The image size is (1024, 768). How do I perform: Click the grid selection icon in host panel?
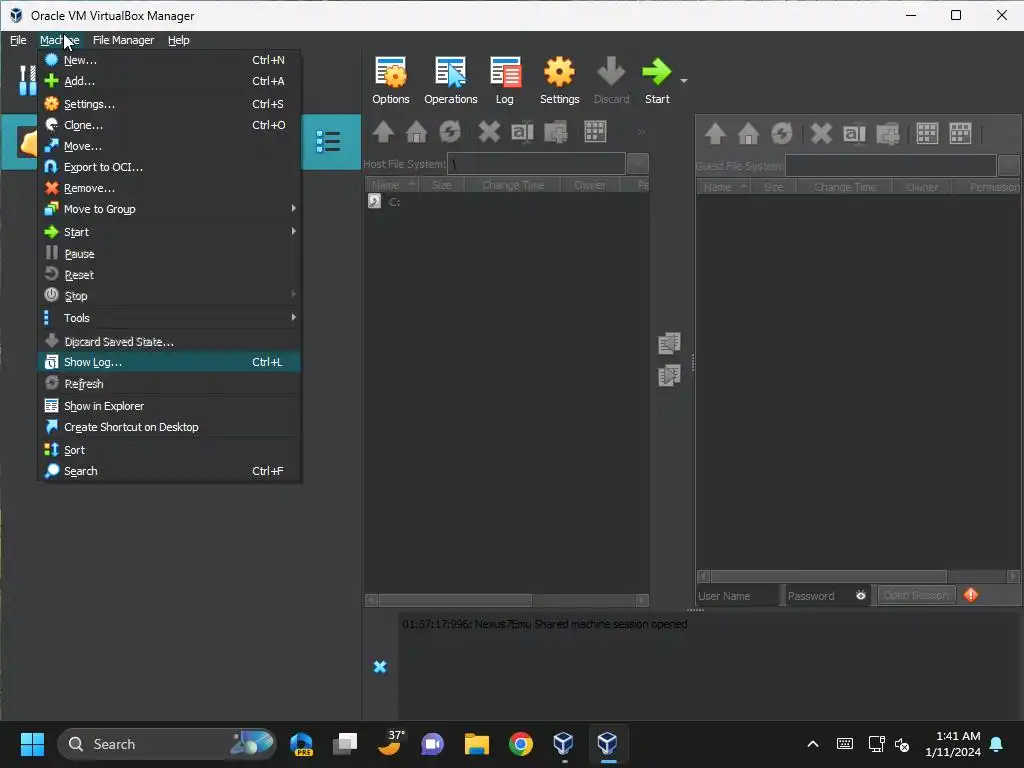tap(595, 132)
